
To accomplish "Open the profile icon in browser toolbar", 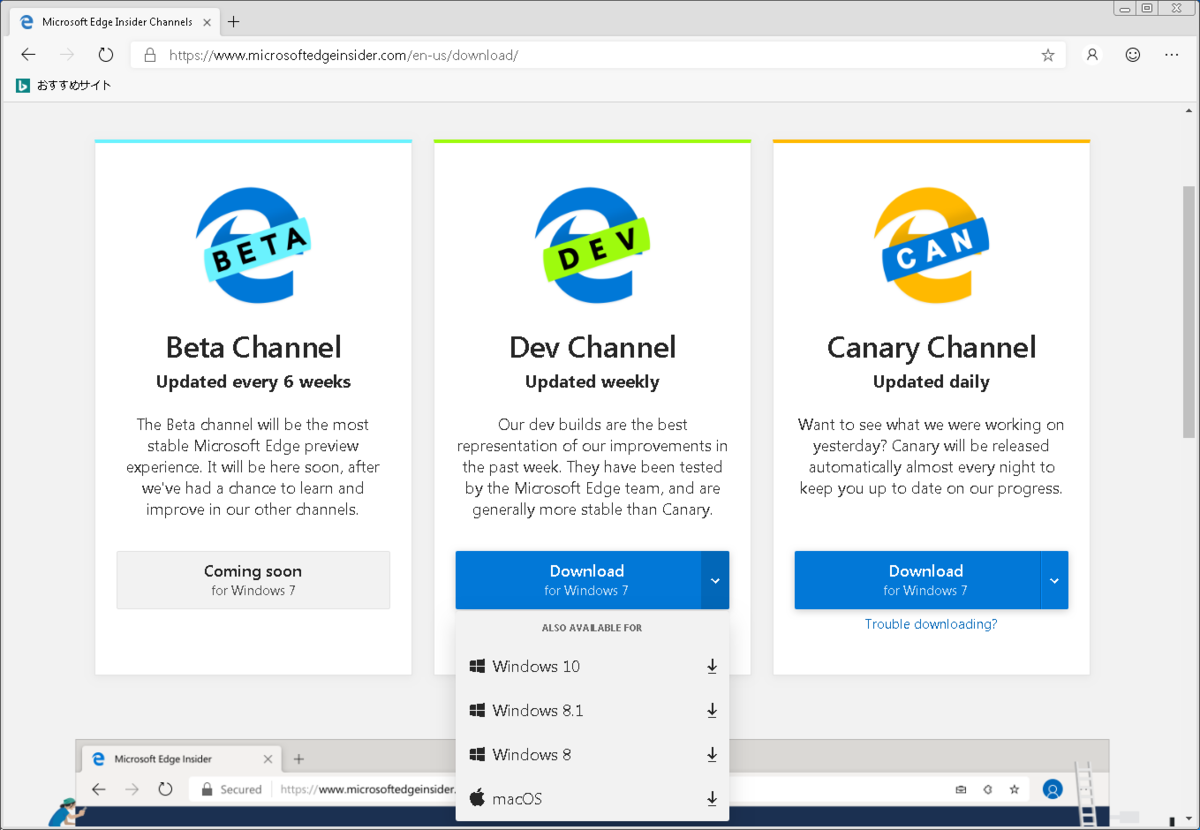I will (1092, 55).
